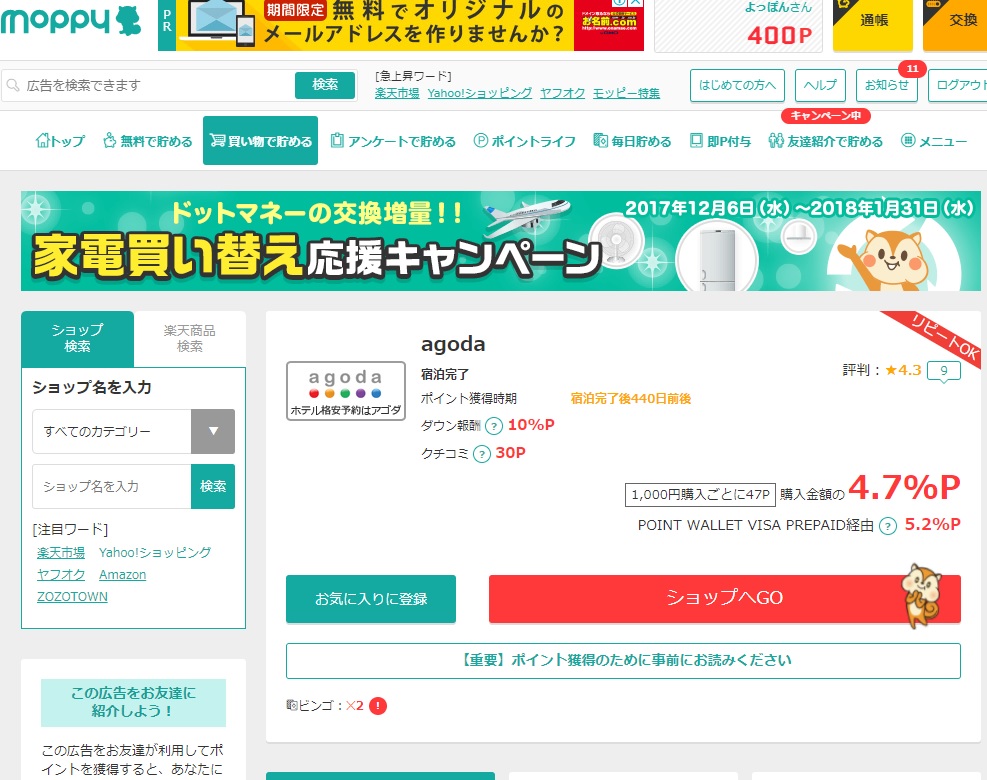Screen dimensions: 987x780
Task: Click この広告をお友達に紹介しよう box
Action: pyautogui.click(x=133, y=703)
